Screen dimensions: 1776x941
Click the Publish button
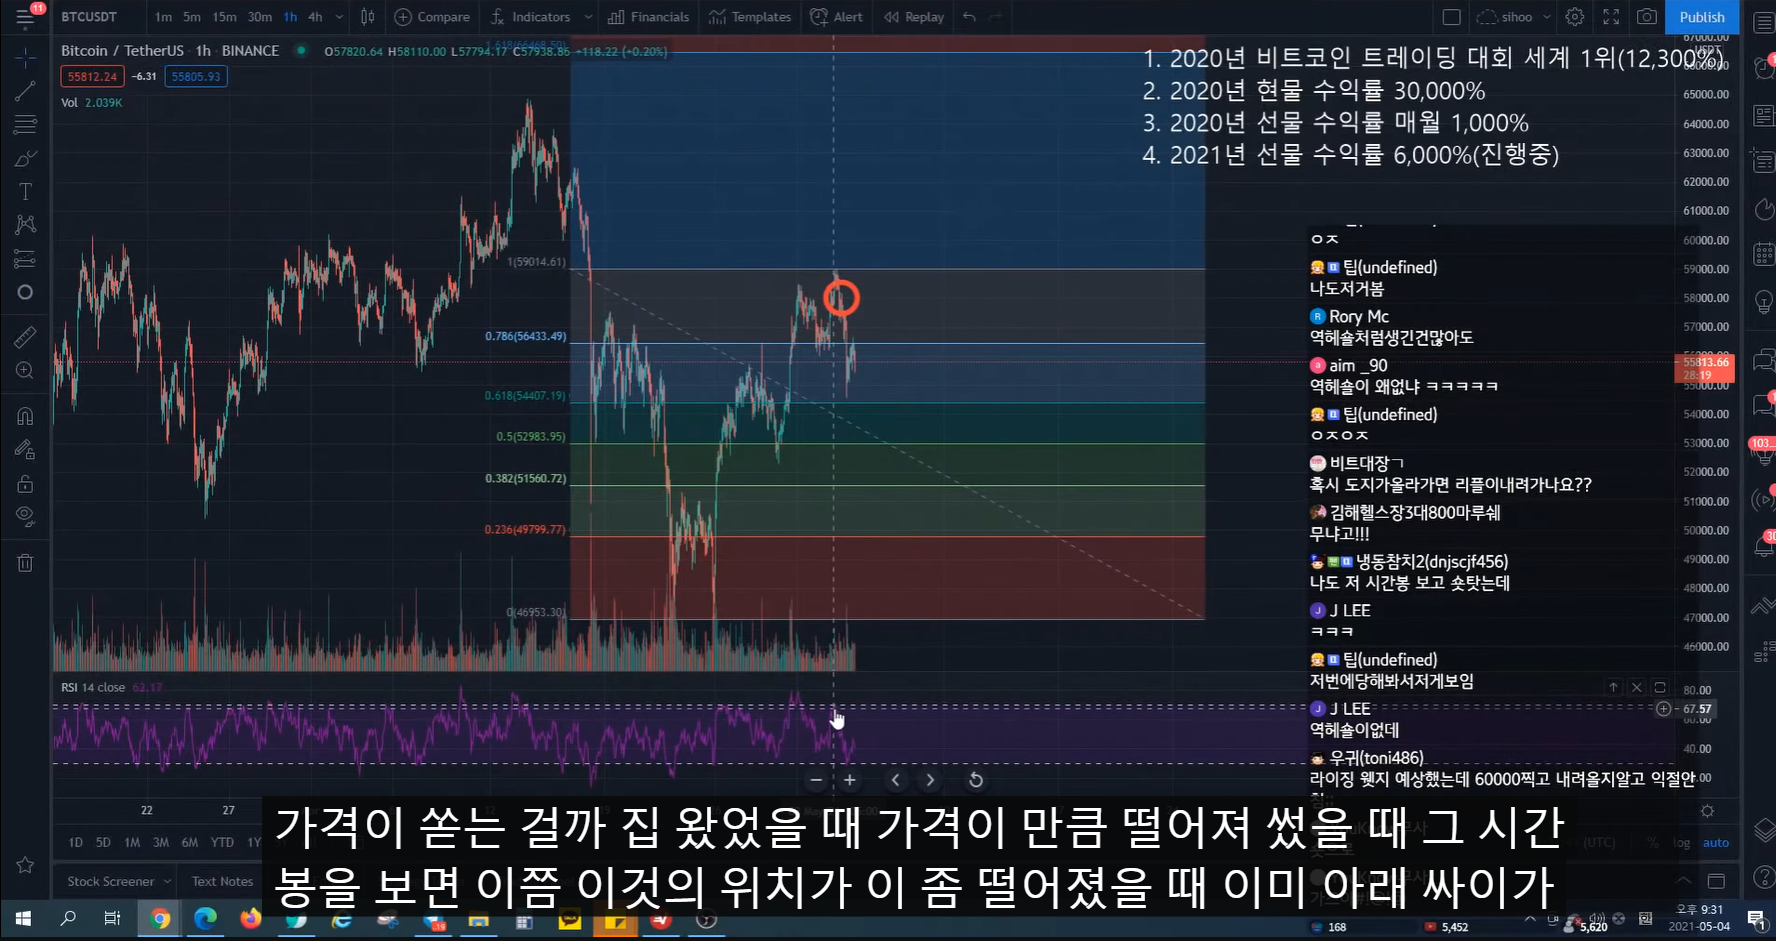pyautogui.click(x=1702, y=17)
